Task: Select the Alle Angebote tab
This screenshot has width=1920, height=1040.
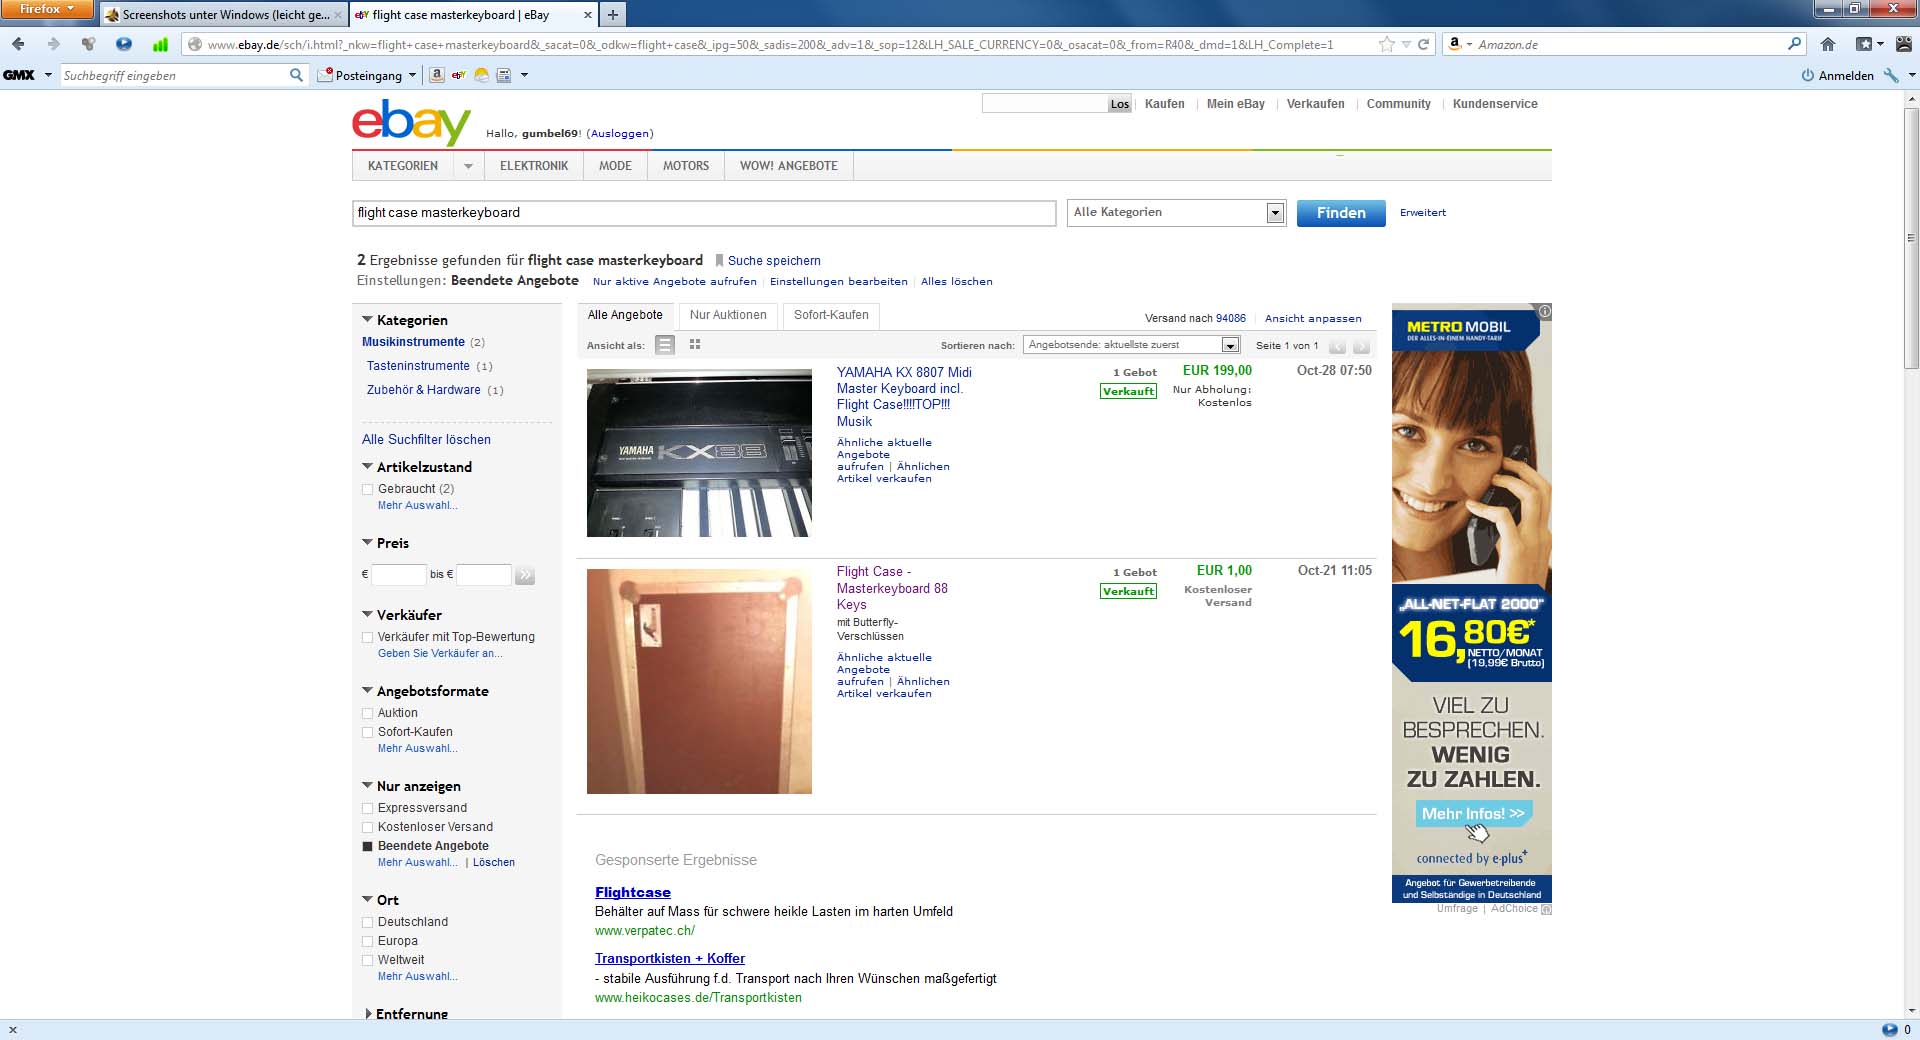Action: pos(625,315)
